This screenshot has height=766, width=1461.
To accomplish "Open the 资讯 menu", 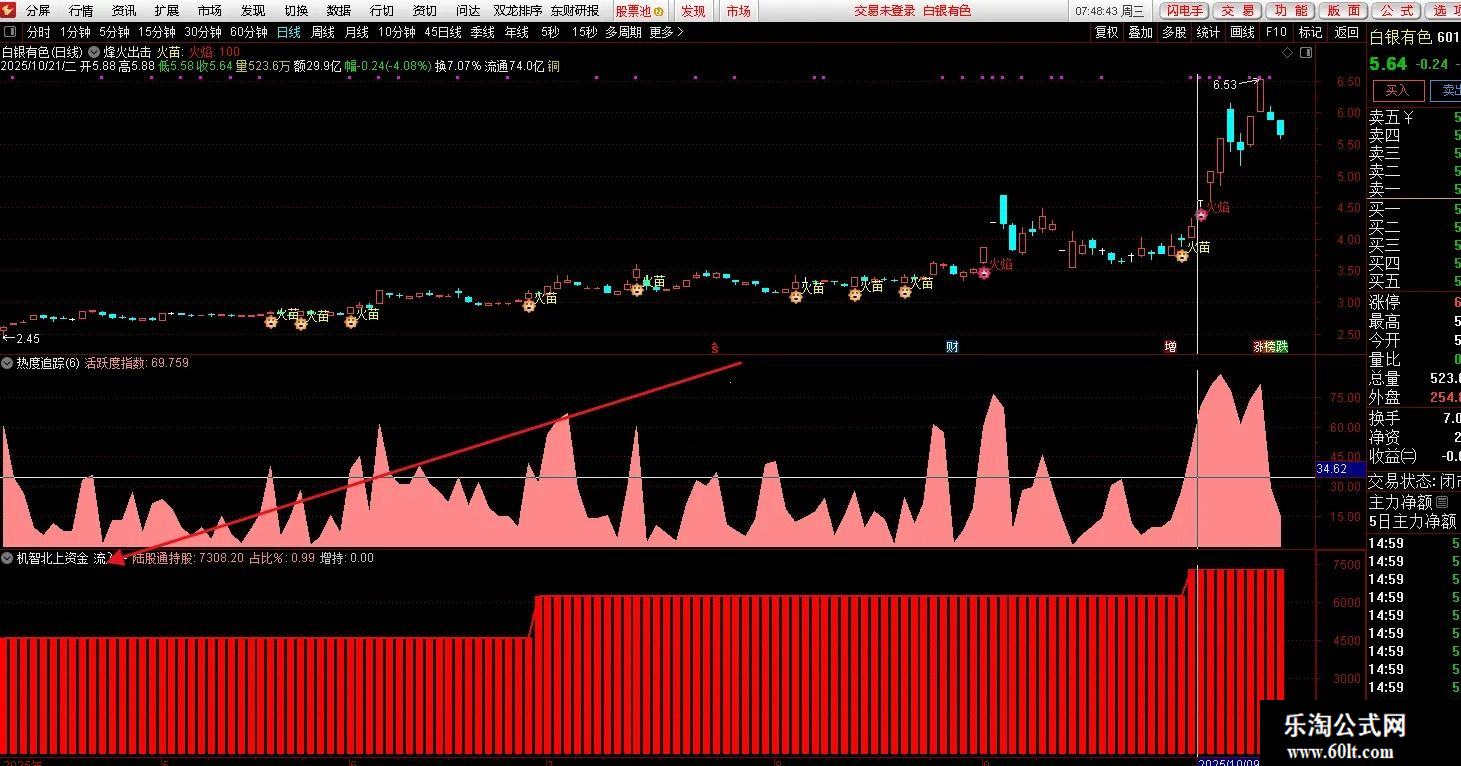I will [124, 11].
